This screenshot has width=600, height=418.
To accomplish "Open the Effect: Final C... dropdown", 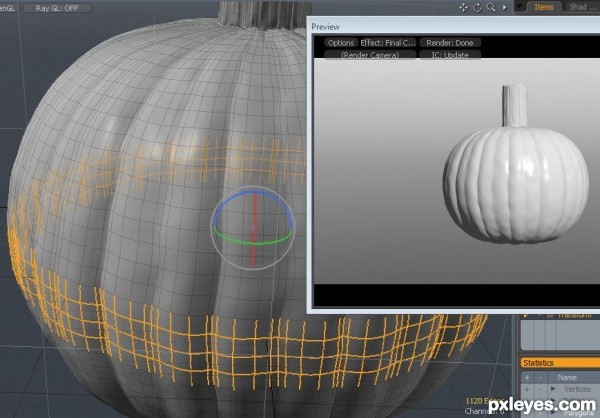I will 388,43.
